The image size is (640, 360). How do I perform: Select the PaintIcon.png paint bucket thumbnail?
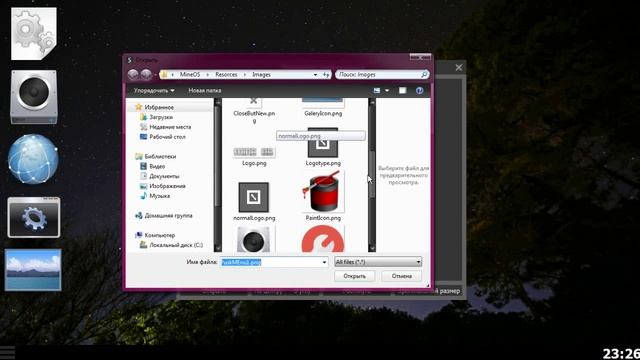coord(323,192)
